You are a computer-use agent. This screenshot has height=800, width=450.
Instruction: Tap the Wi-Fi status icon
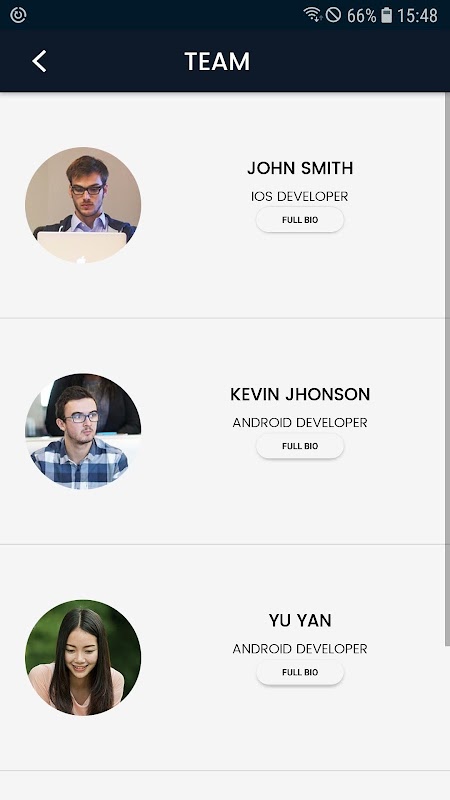pyautogui.click(x=312, y=14)
